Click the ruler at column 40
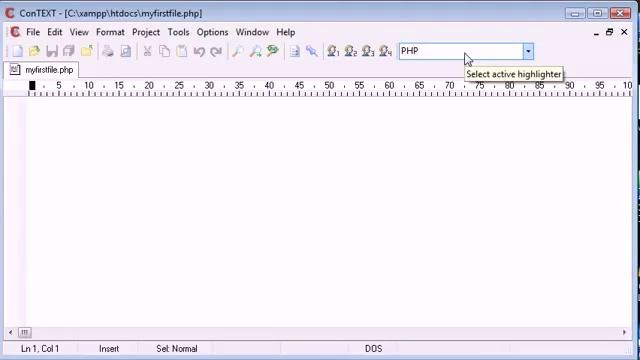The image size is (640, 360). [x=269, y=87]
